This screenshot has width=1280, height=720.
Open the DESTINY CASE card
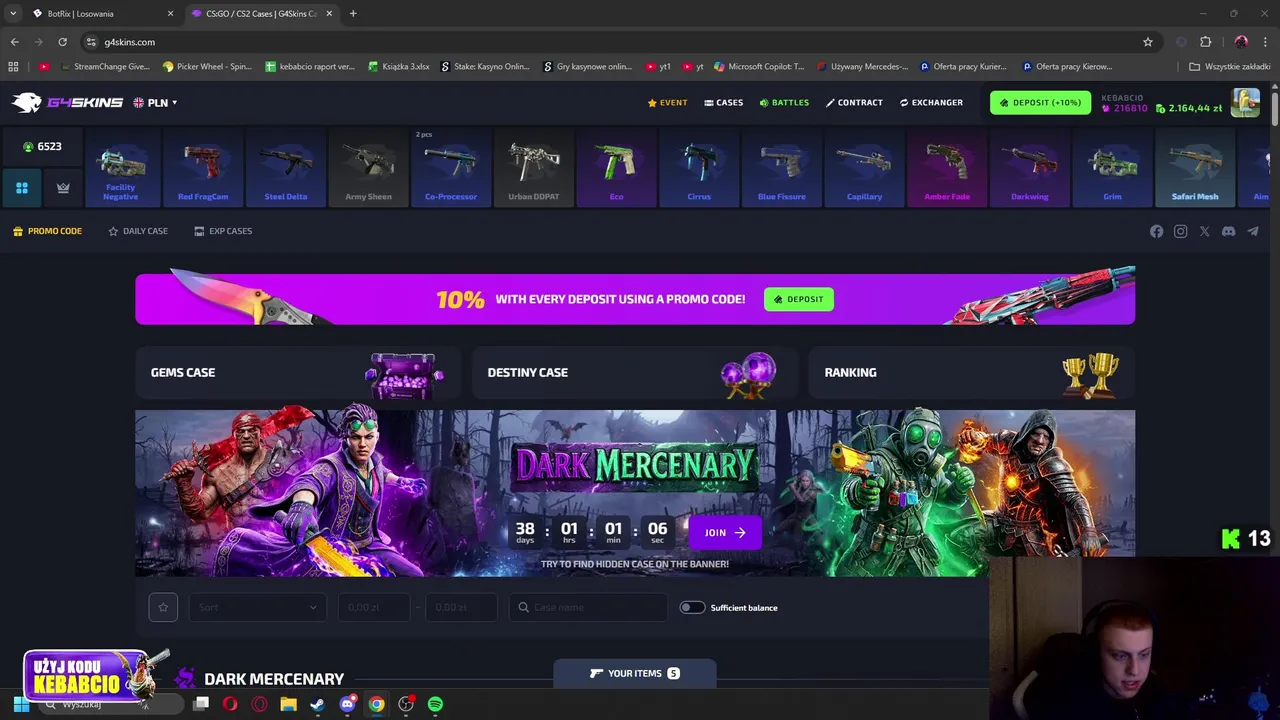click(x=635, y=372)
